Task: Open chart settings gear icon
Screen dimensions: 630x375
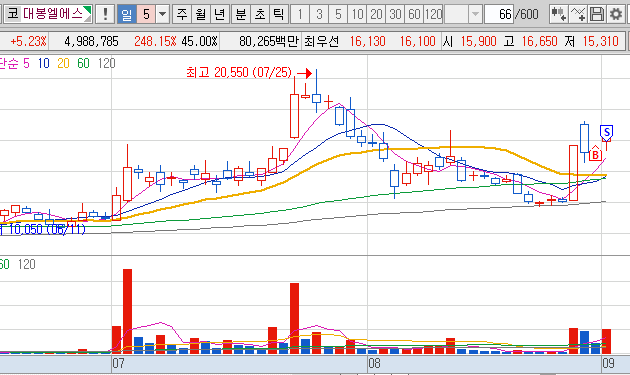Action: [616, 14]
